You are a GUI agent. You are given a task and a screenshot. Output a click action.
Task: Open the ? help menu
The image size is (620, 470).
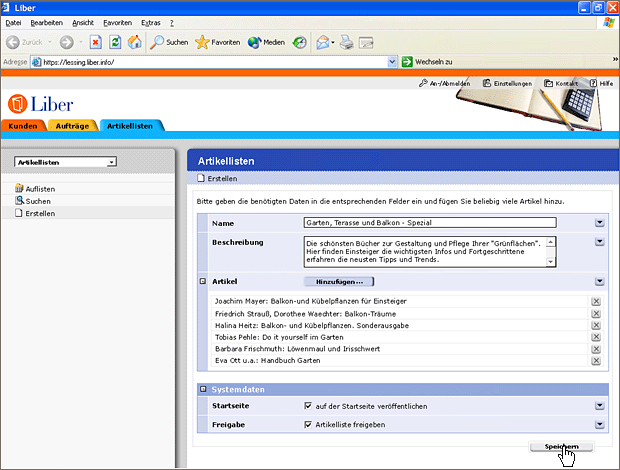[172, 23]
